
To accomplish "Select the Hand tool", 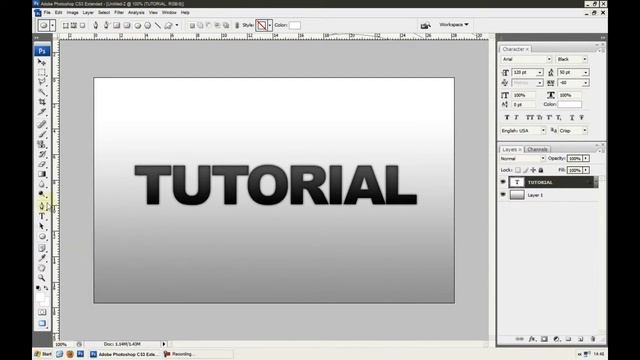I will [x=42, y=268].
